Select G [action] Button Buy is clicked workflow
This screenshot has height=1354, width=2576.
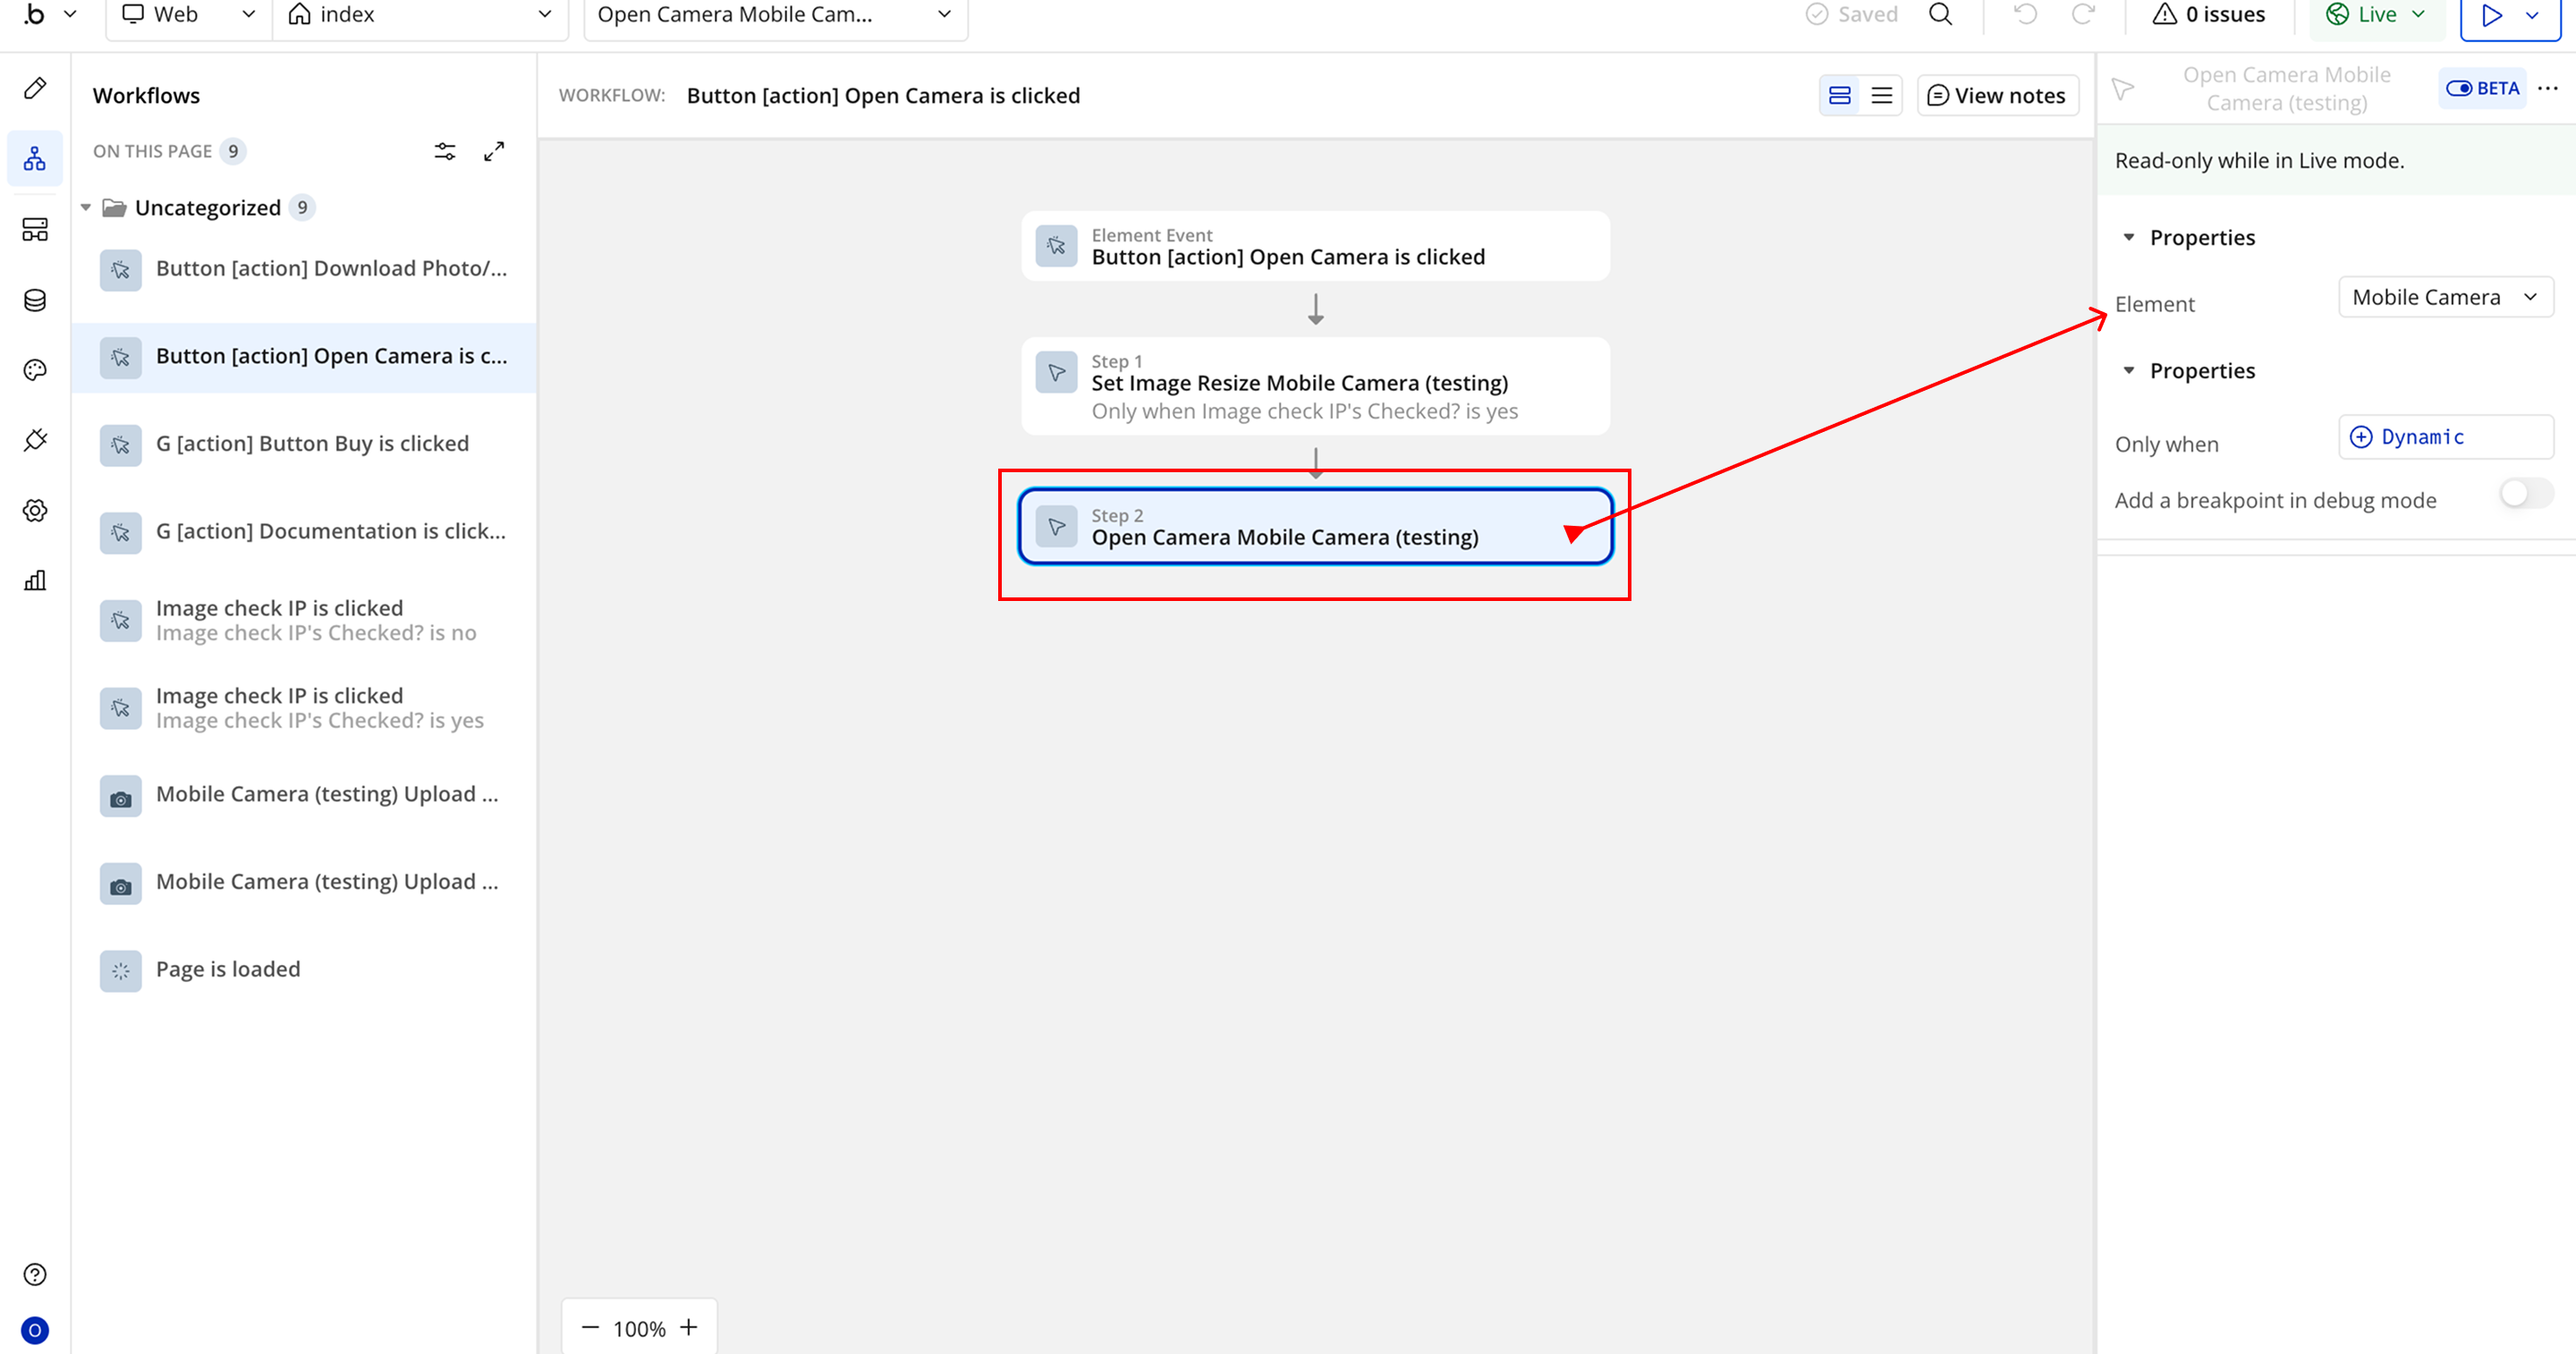pos(312,443)
